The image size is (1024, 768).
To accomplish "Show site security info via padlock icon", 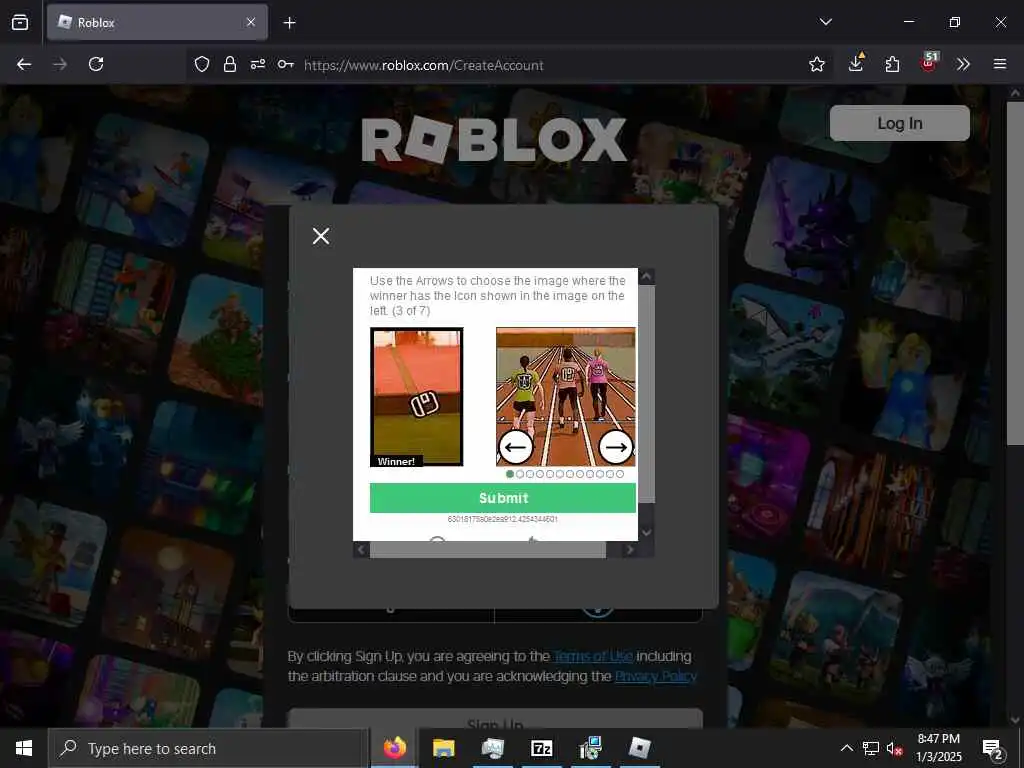I will tap(230, 64).
